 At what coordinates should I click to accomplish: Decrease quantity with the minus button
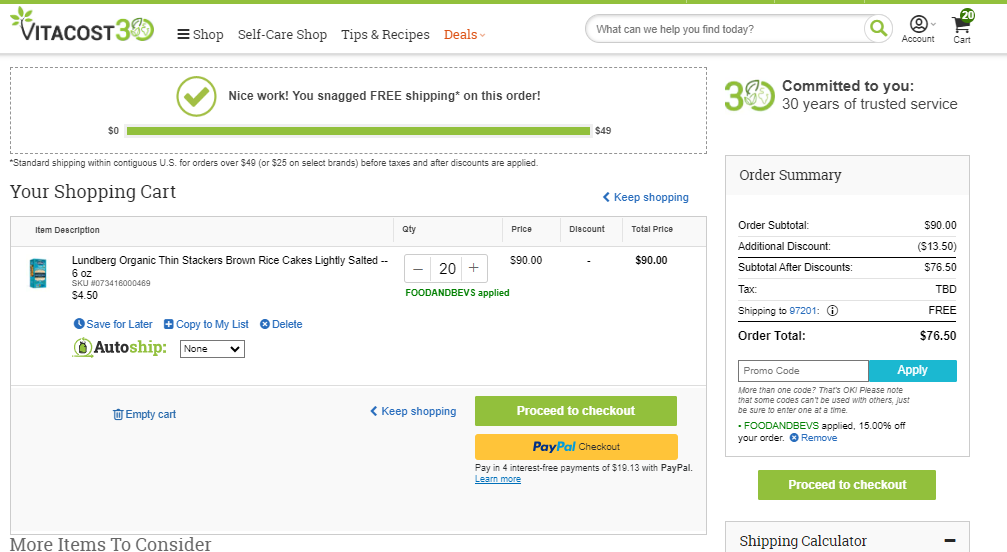coord(418,268)
